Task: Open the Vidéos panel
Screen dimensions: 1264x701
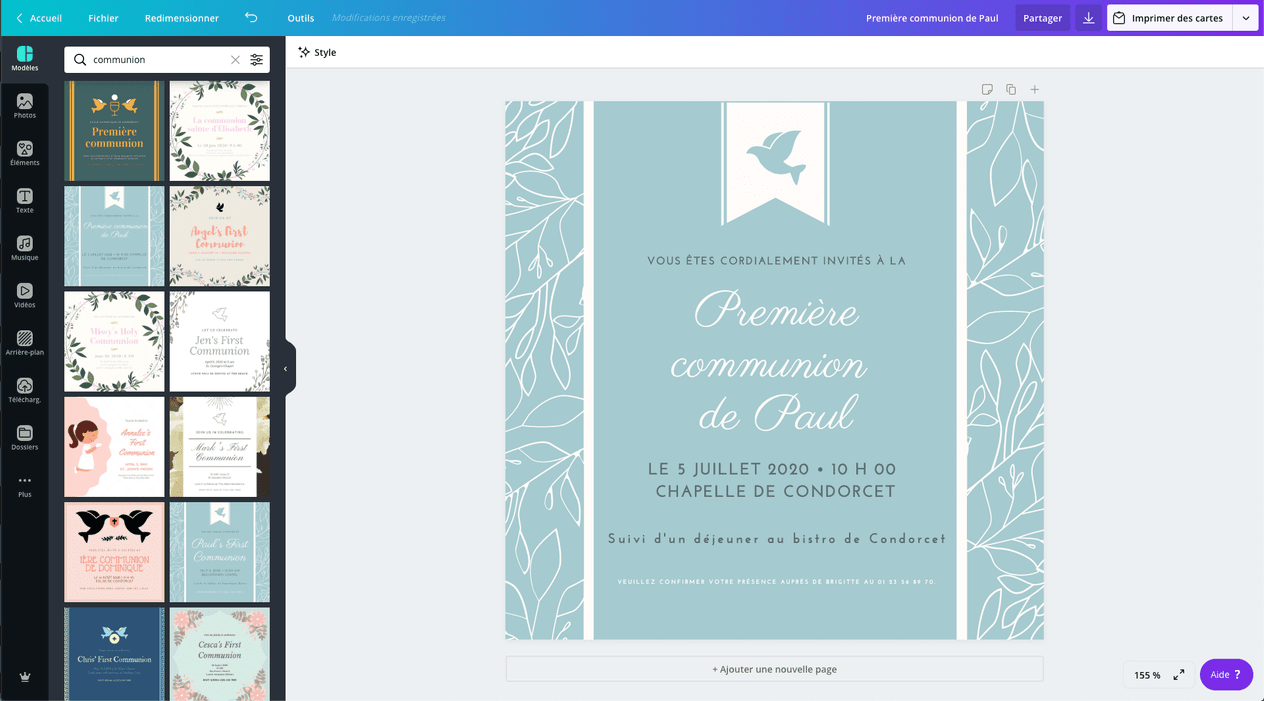Action: tap(24, 295)
